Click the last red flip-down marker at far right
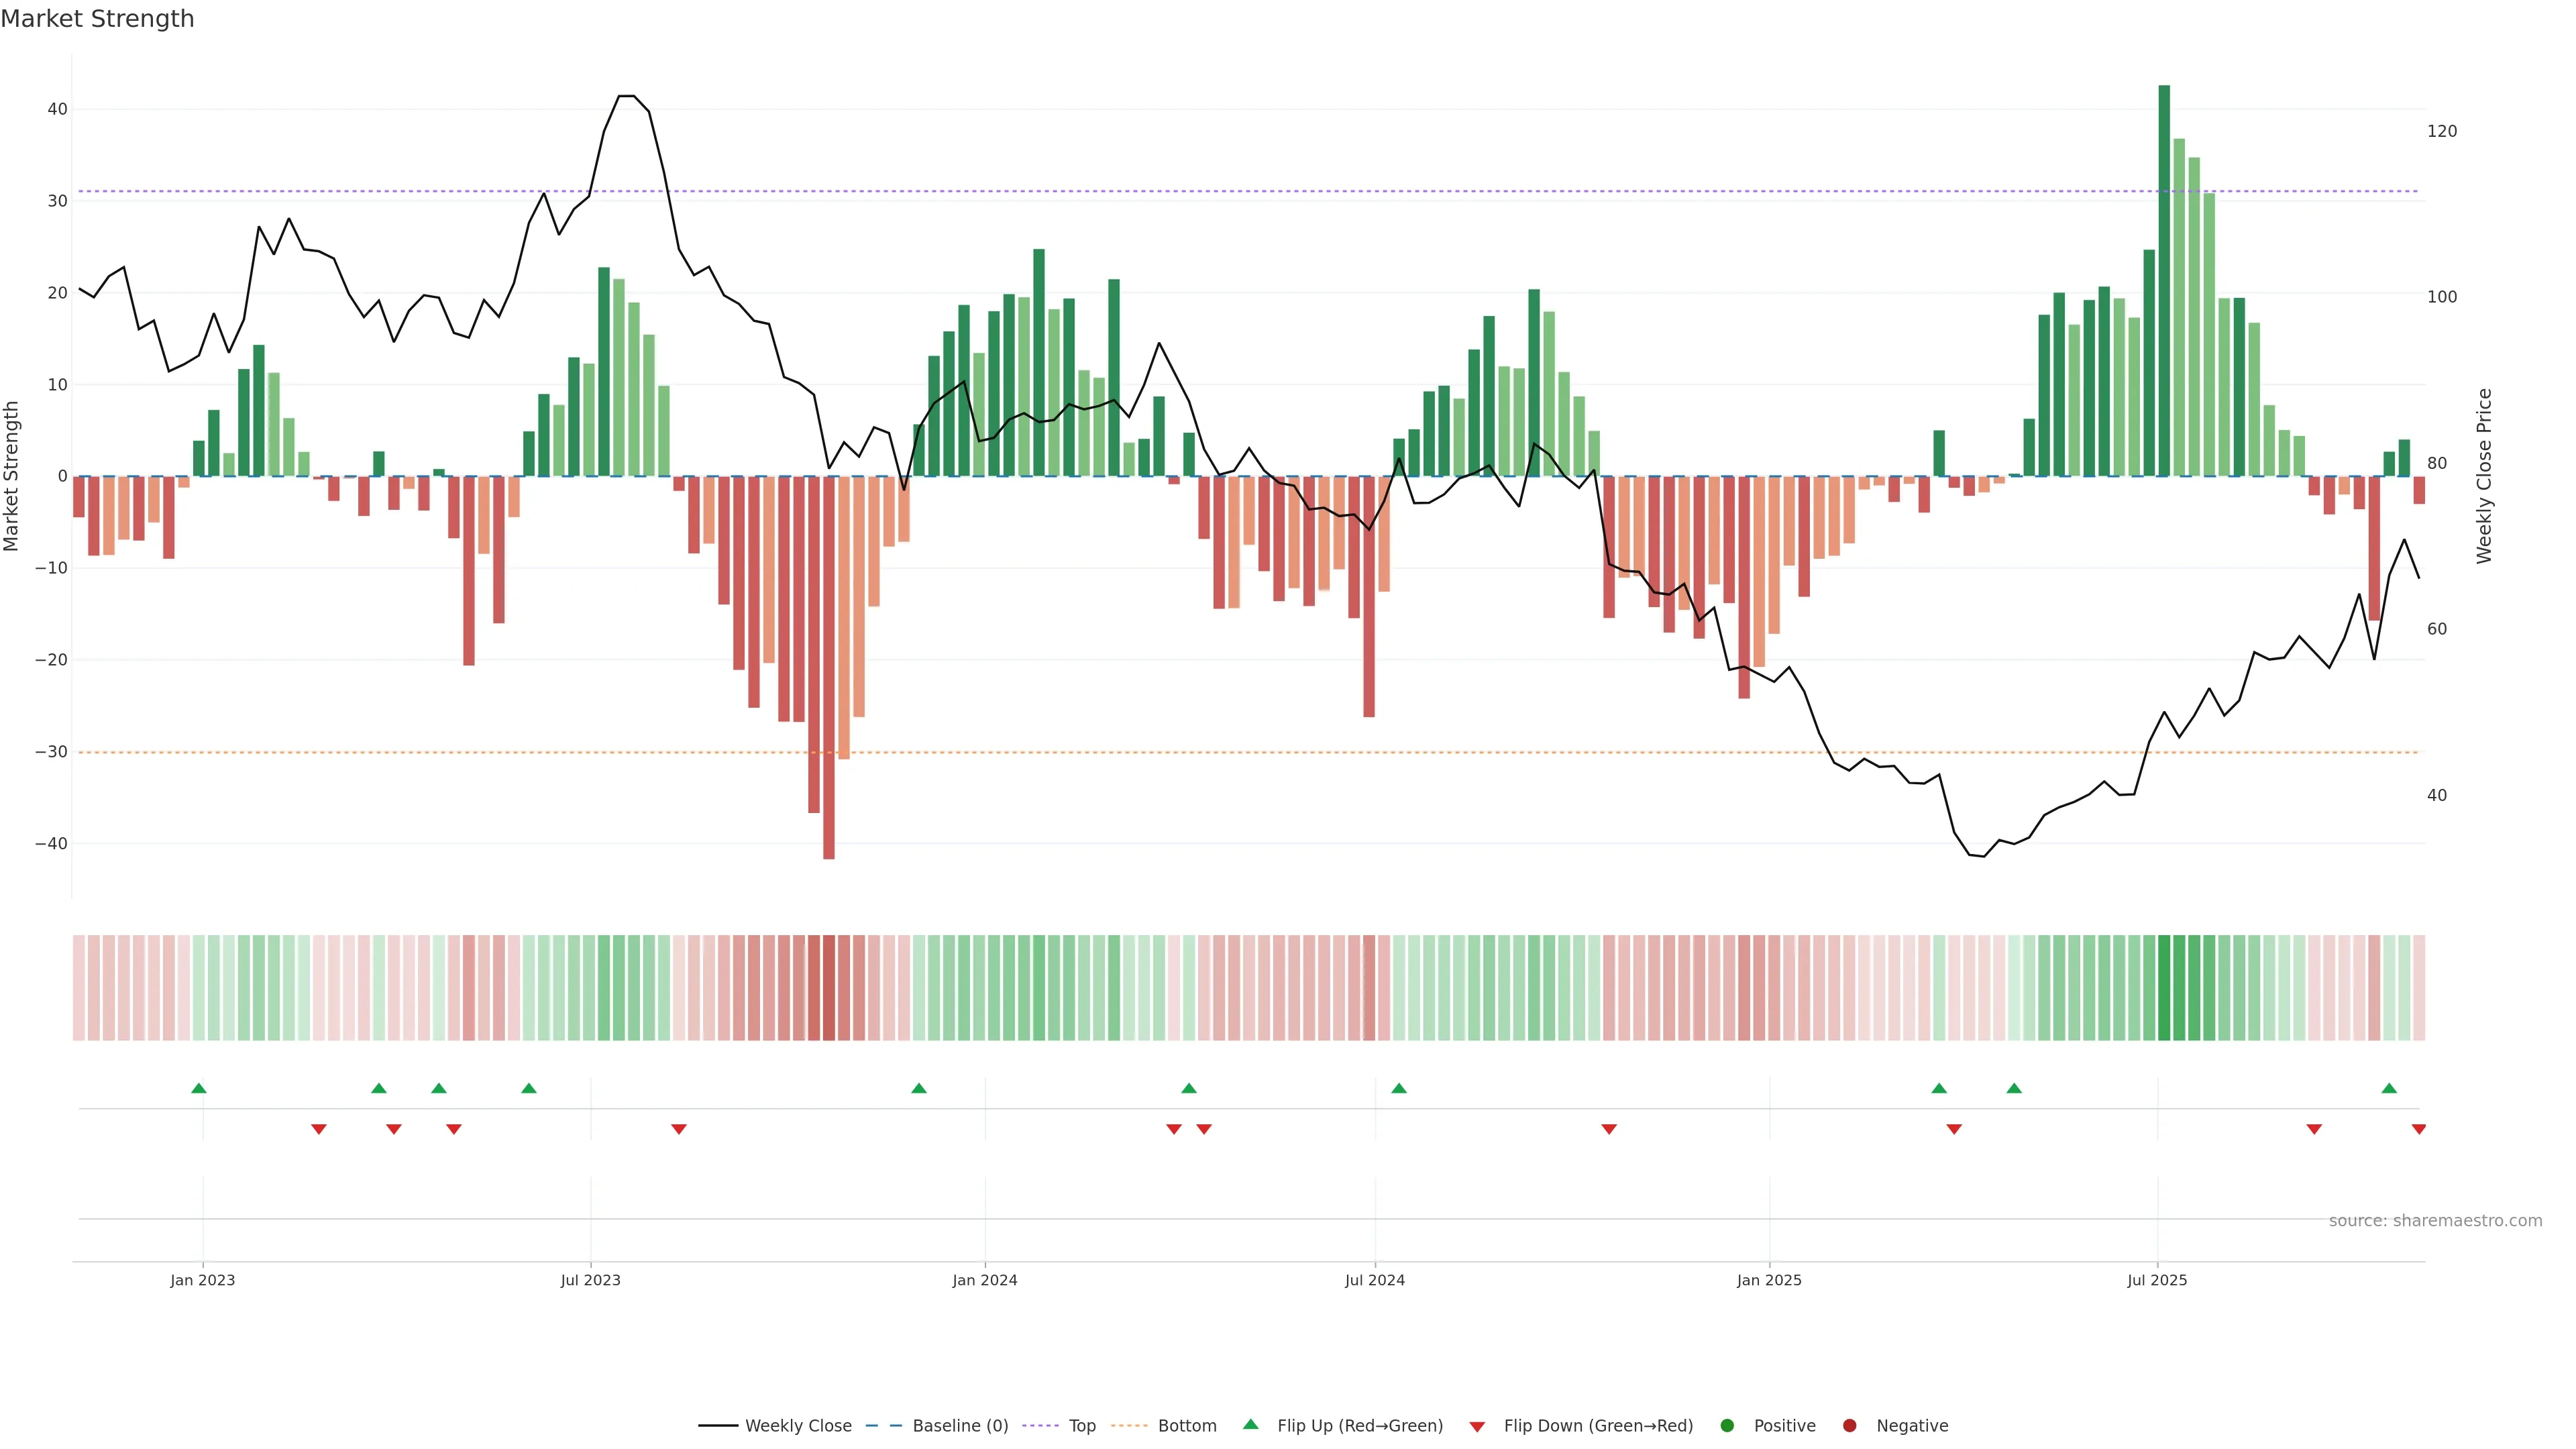Image resolution: width=2576 pixels, height=1449 pixels. coord(2419,1129)
